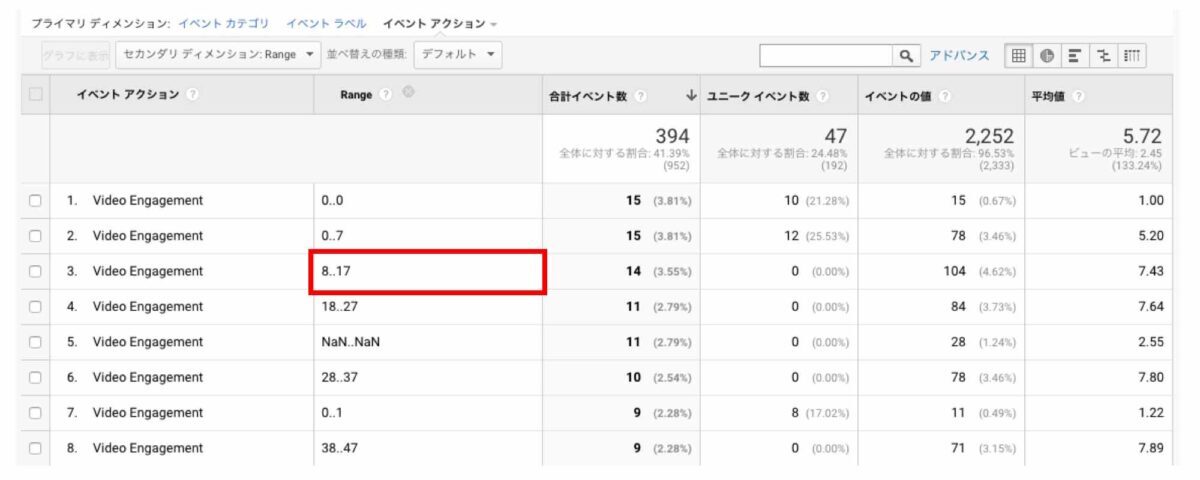Open the アドバンス advanced filter link
This screenshot has width=1200, height=480.
959,55
